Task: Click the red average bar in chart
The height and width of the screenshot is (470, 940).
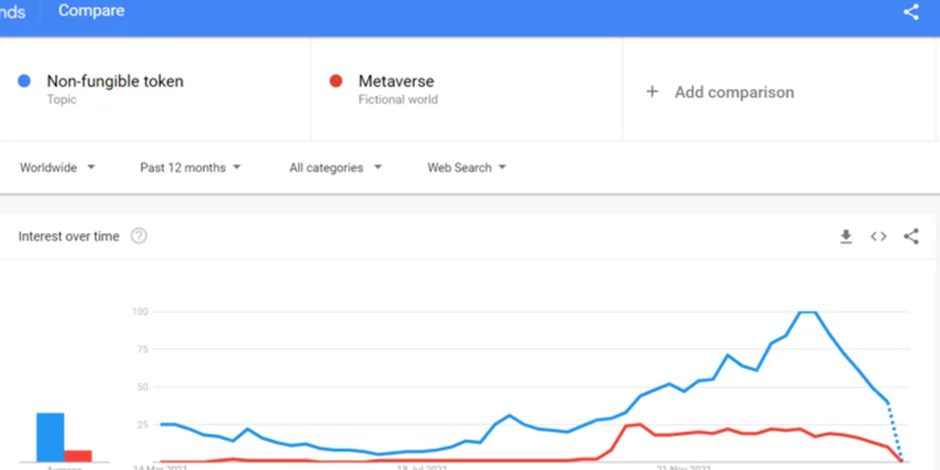Action: tap(78, 455)
